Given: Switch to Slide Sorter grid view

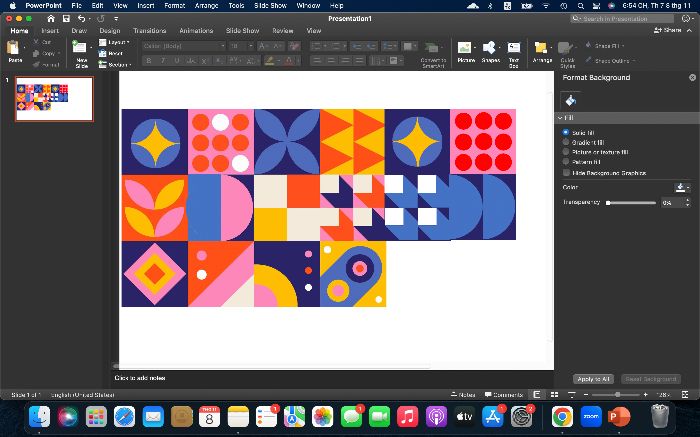Looking at the screenshot, I should pos(554,395).
